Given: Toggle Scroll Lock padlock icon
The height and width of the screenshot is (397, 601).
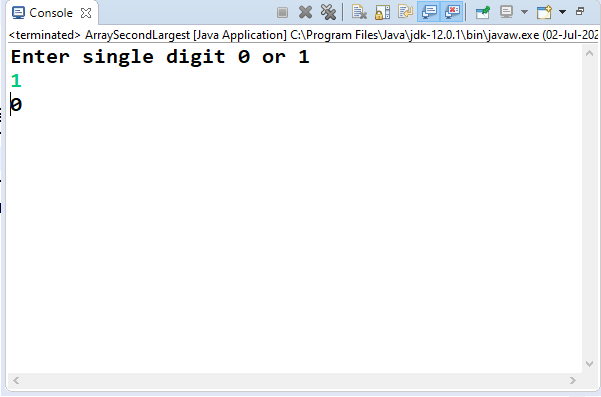Looking at the screenshot, I should pos(382,12).
